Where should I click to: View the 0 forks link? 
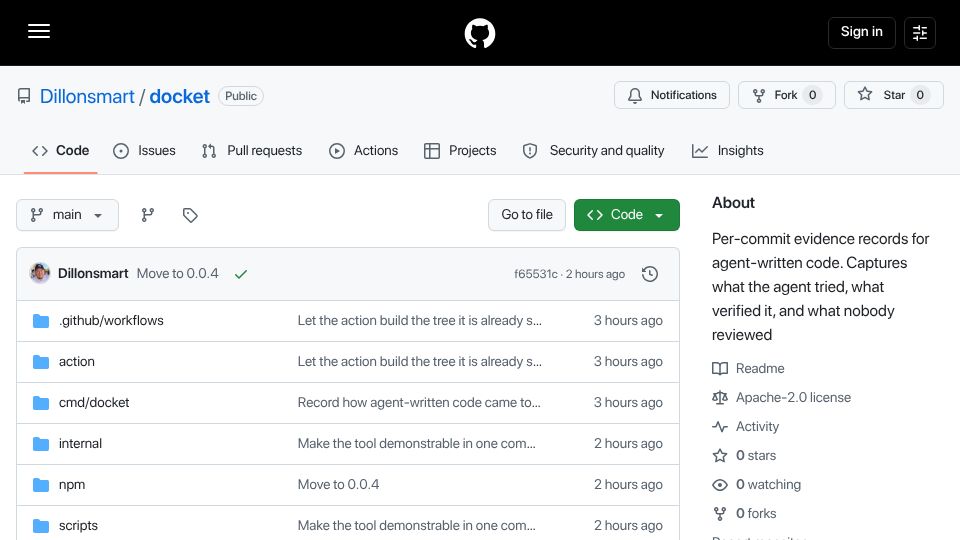744,514
